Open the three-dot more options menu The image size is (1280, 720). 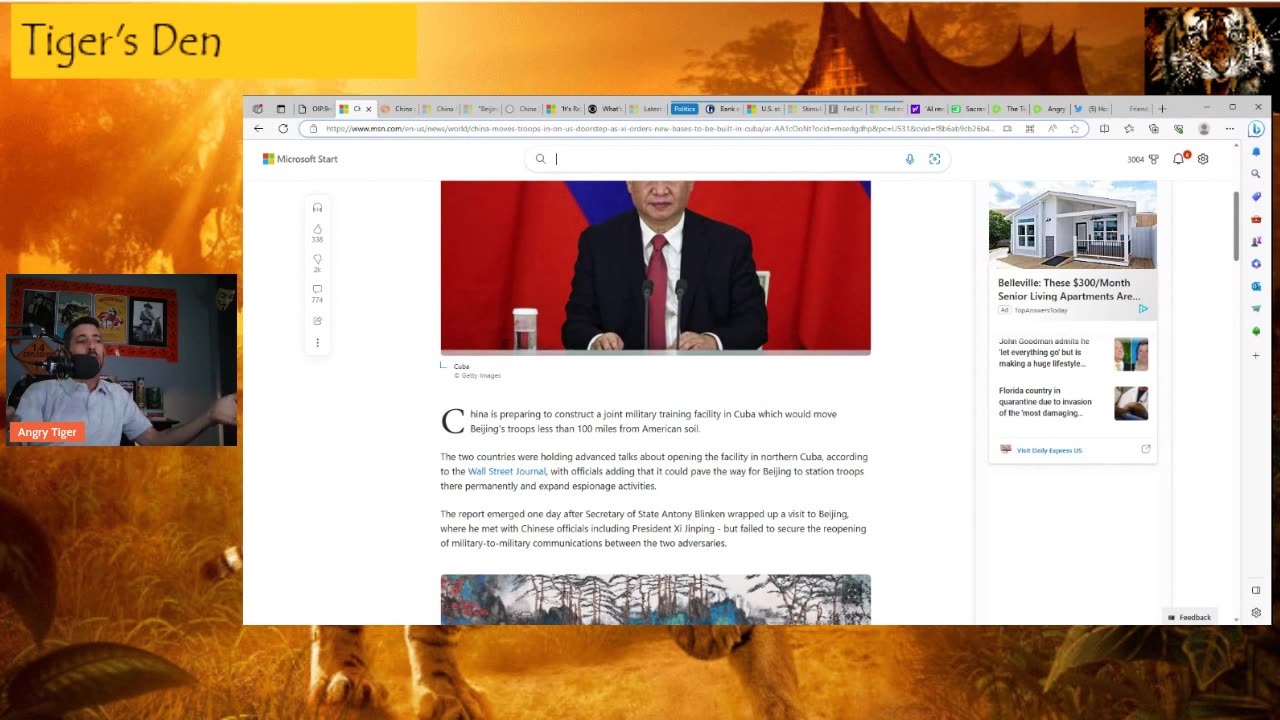click(x=317, y=343)
